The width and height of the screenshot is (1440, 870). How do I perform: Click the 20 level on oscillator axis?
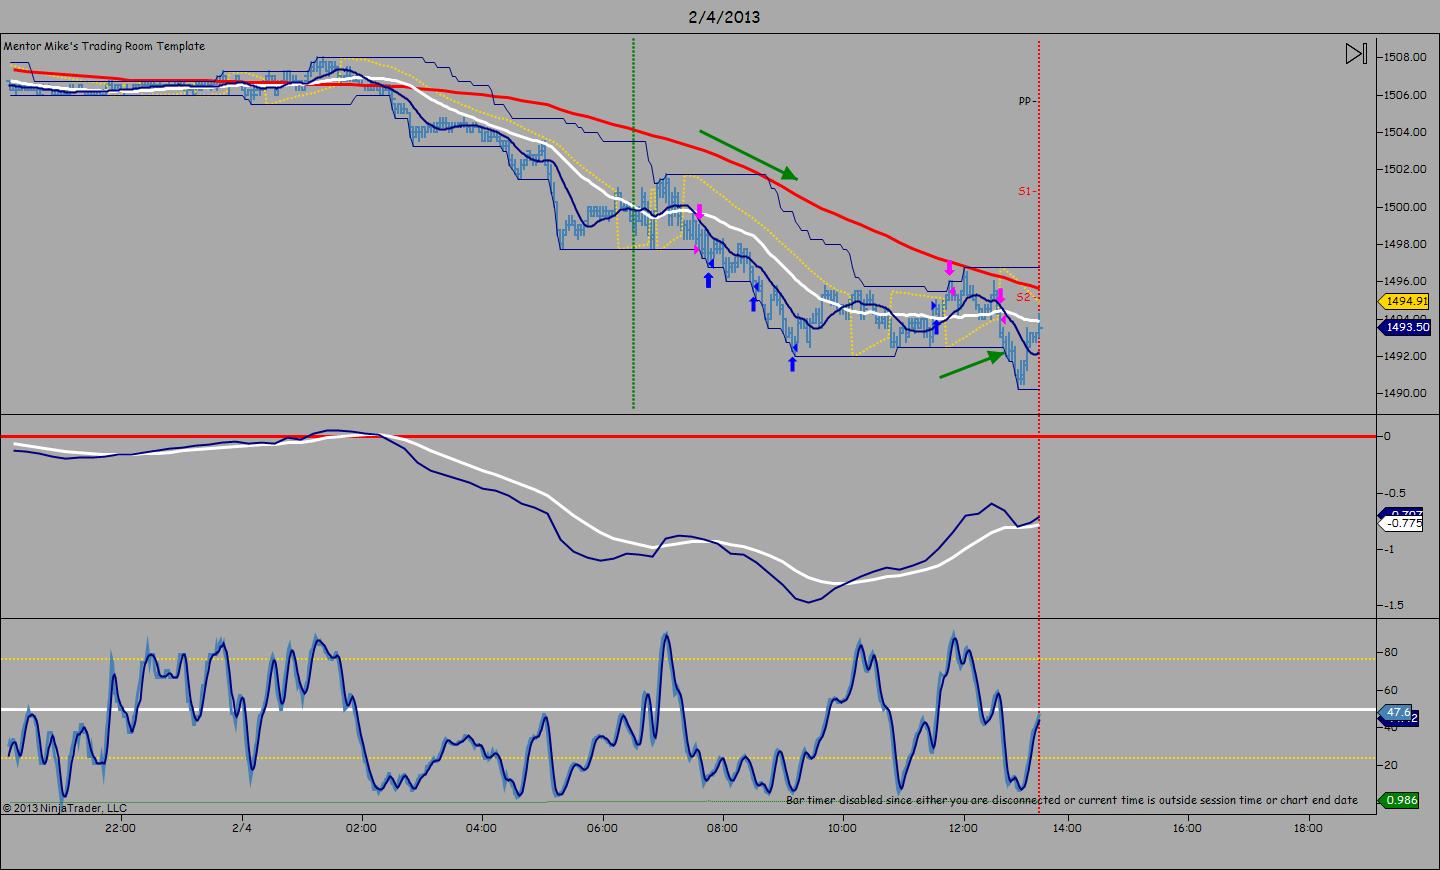click(1390, 765)
